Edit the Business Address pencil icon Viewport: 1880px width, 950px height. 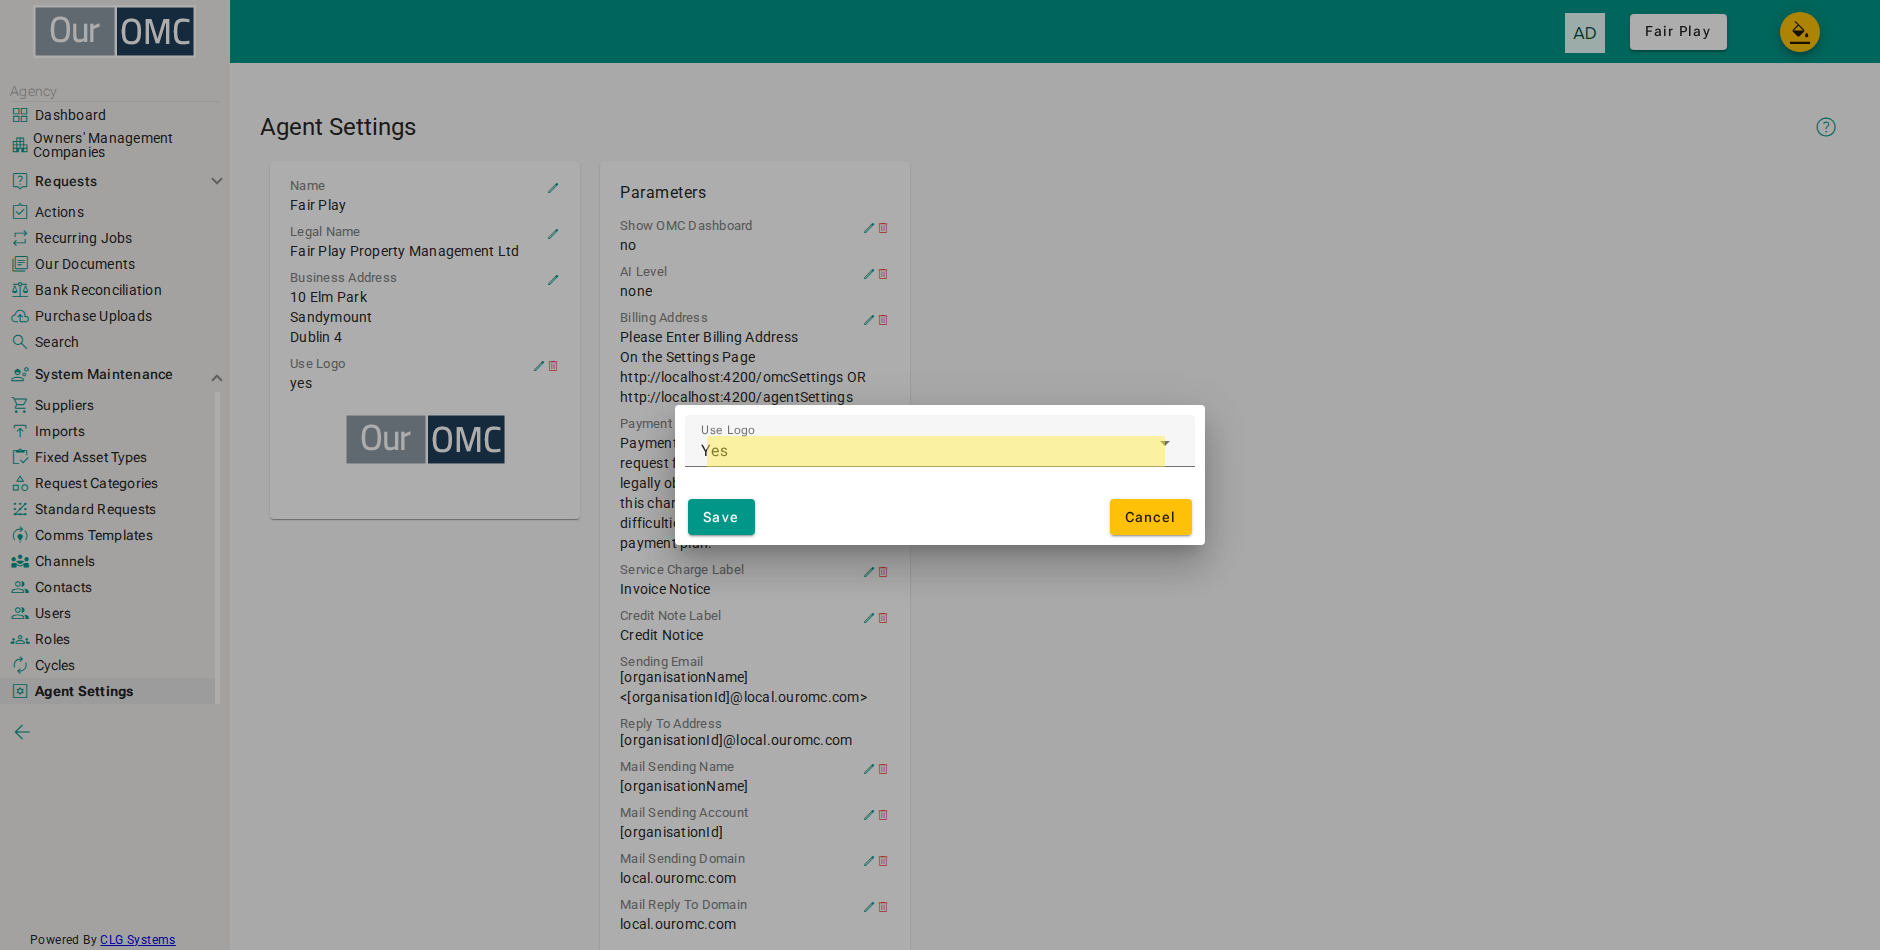[553, 280]
